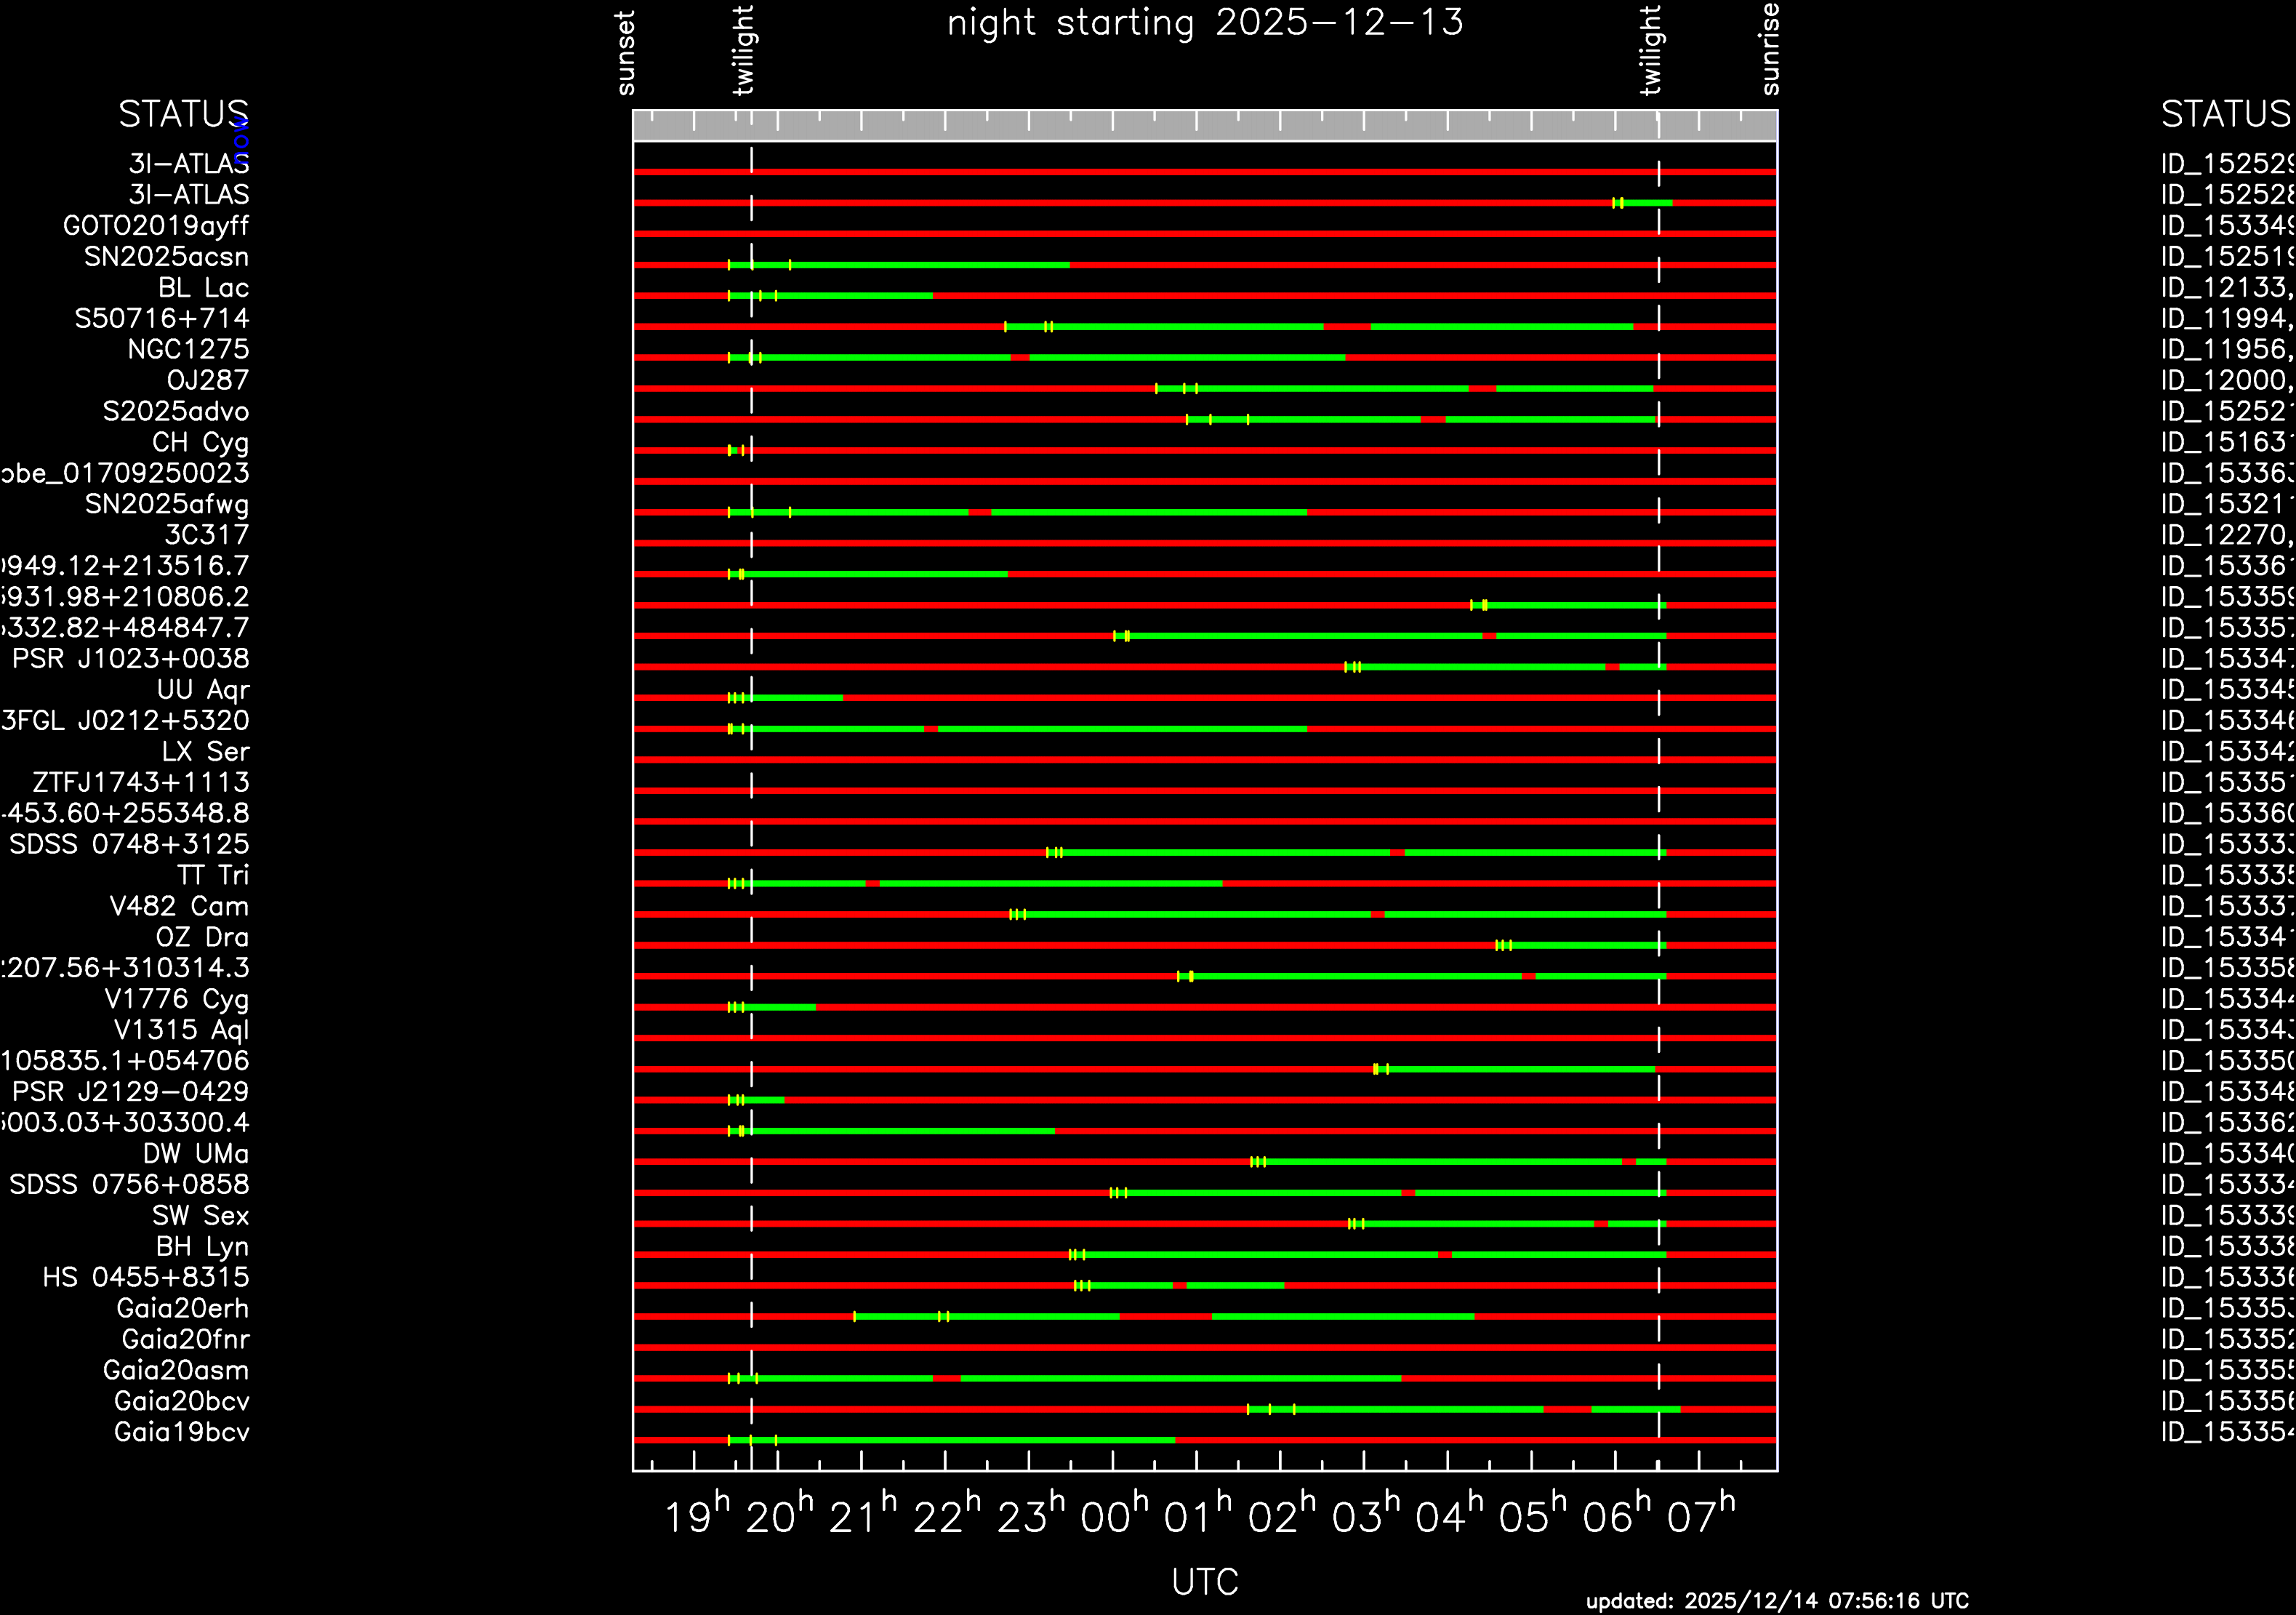Click the BL Lac target label
The width and height of the screenshot is (2296, 1615).
click(x=203, y=288)
